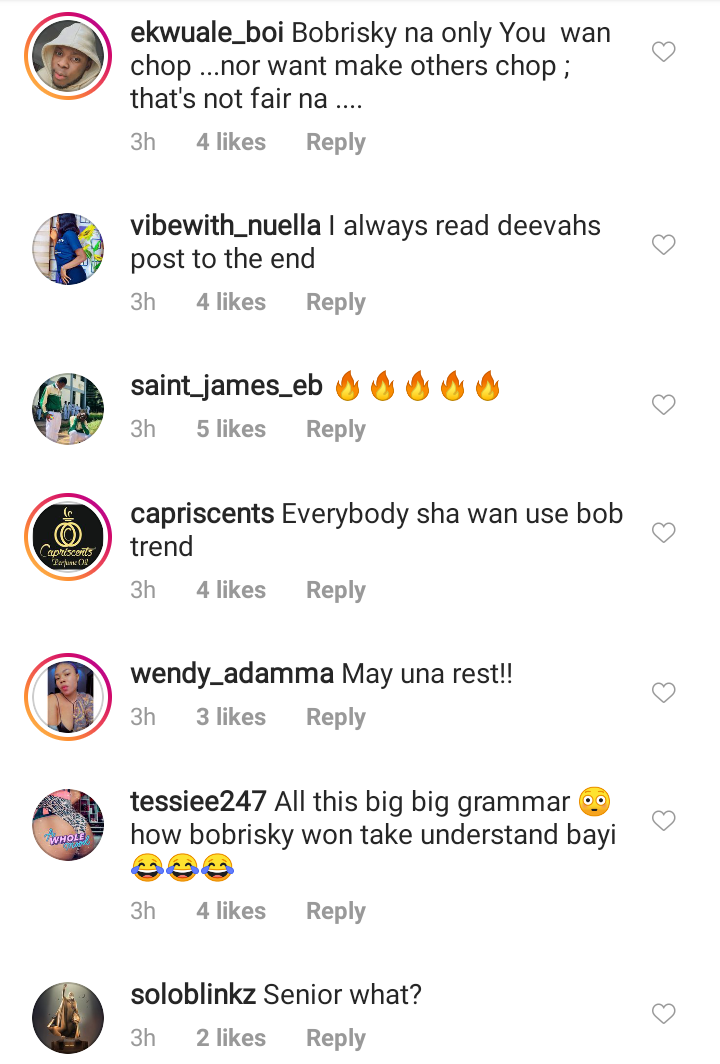Reply to soloblinkz's comment
720x1064 pixels.
336,1038
